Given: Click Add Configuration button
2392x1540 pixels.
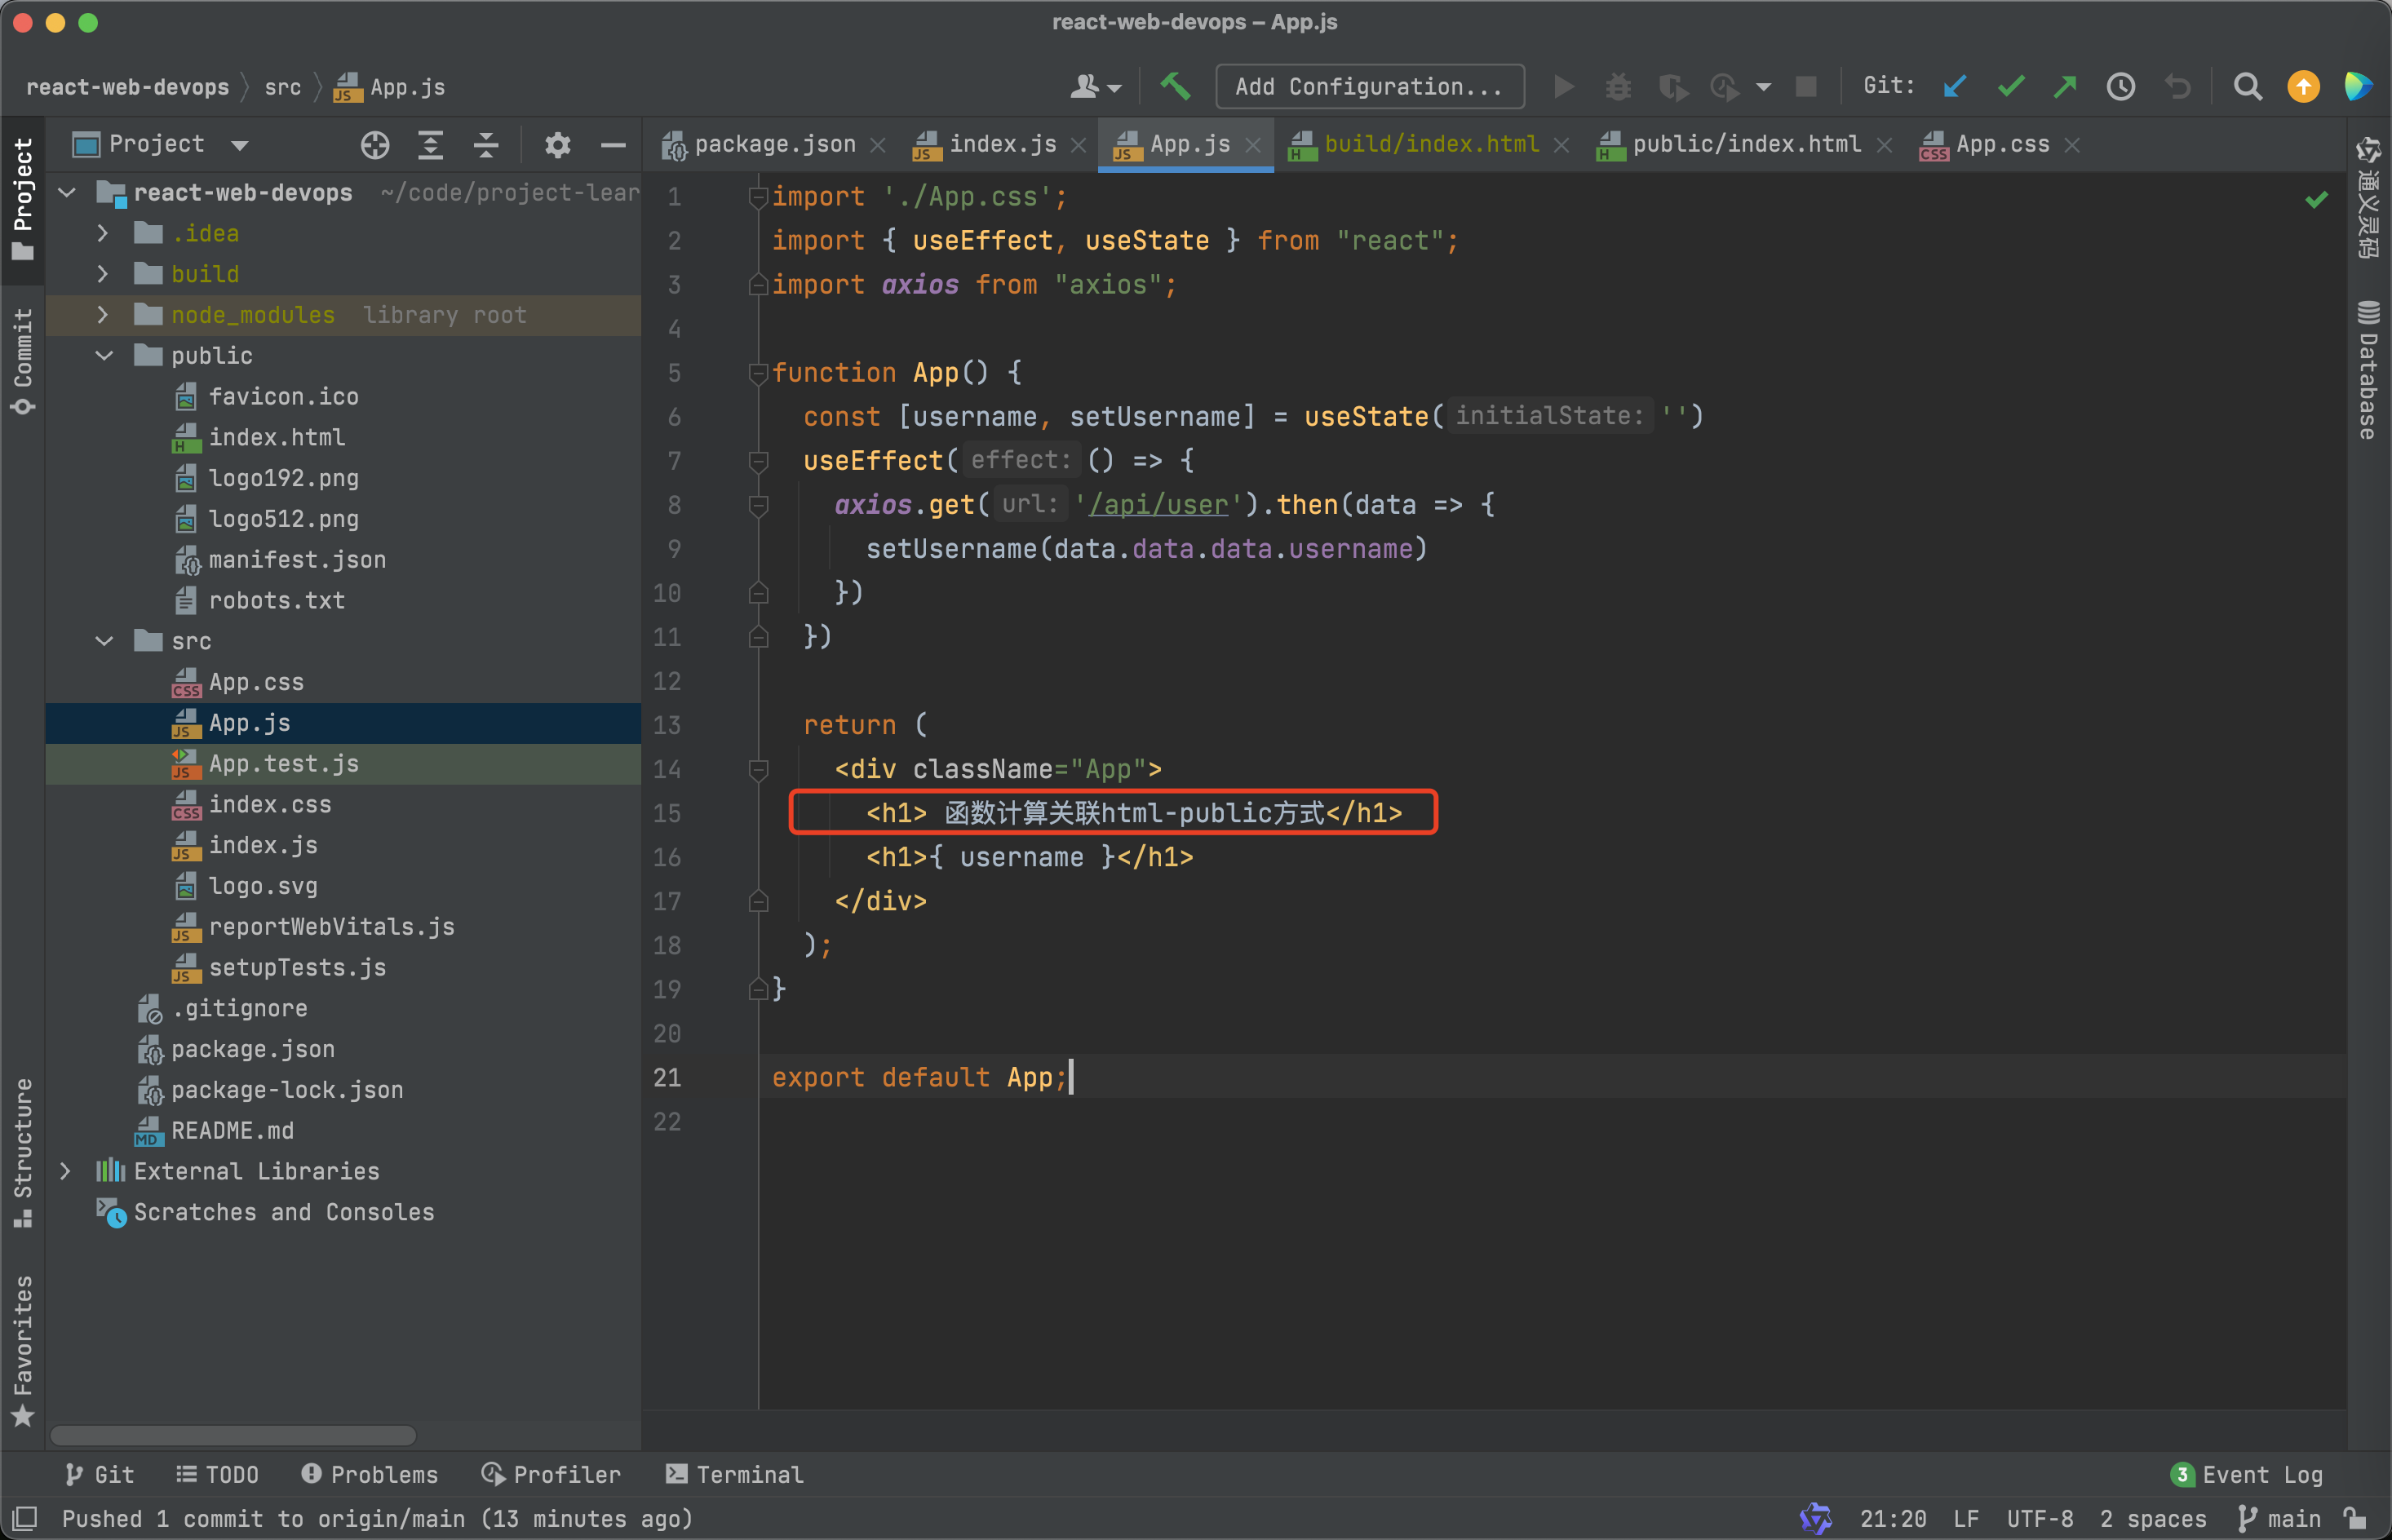Looking at the screenshot, I should pos(1369,87).
